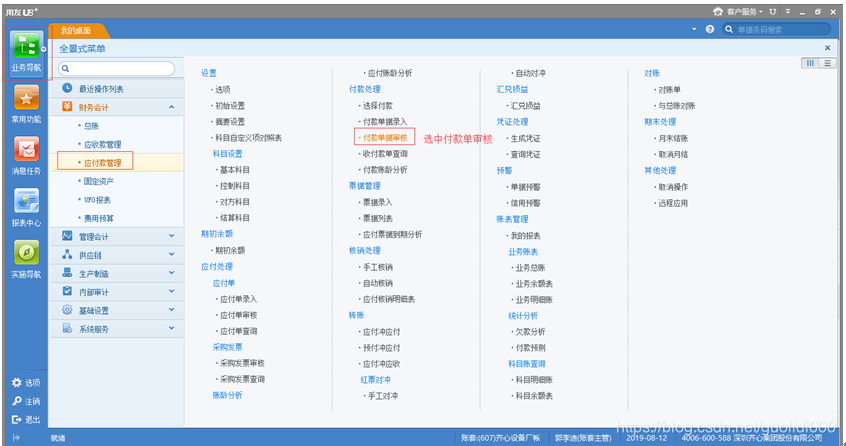Open 手工核销
Screen dimensions: 846x446
(377, 267)
